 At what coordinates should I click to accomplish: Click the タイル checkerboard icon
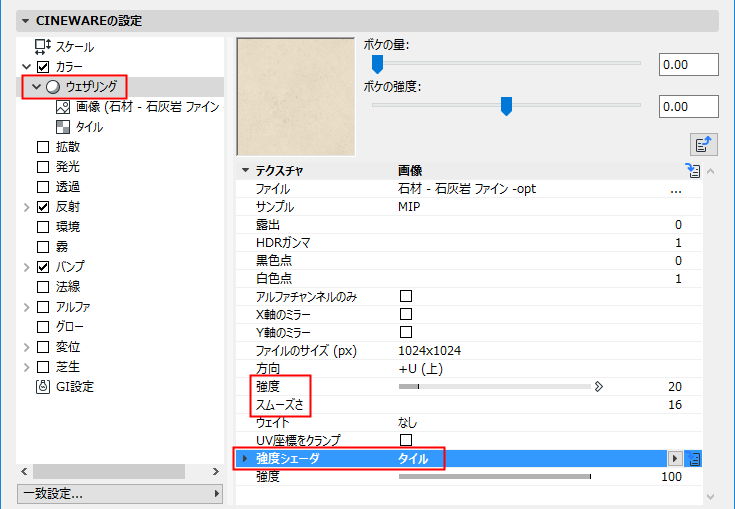(63, 127)
